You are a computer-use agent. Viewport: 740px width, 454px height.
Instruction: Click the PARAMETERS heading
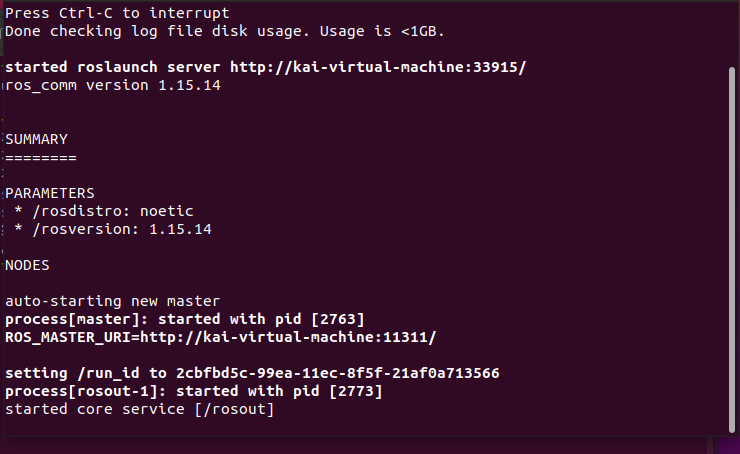(50, 193)
